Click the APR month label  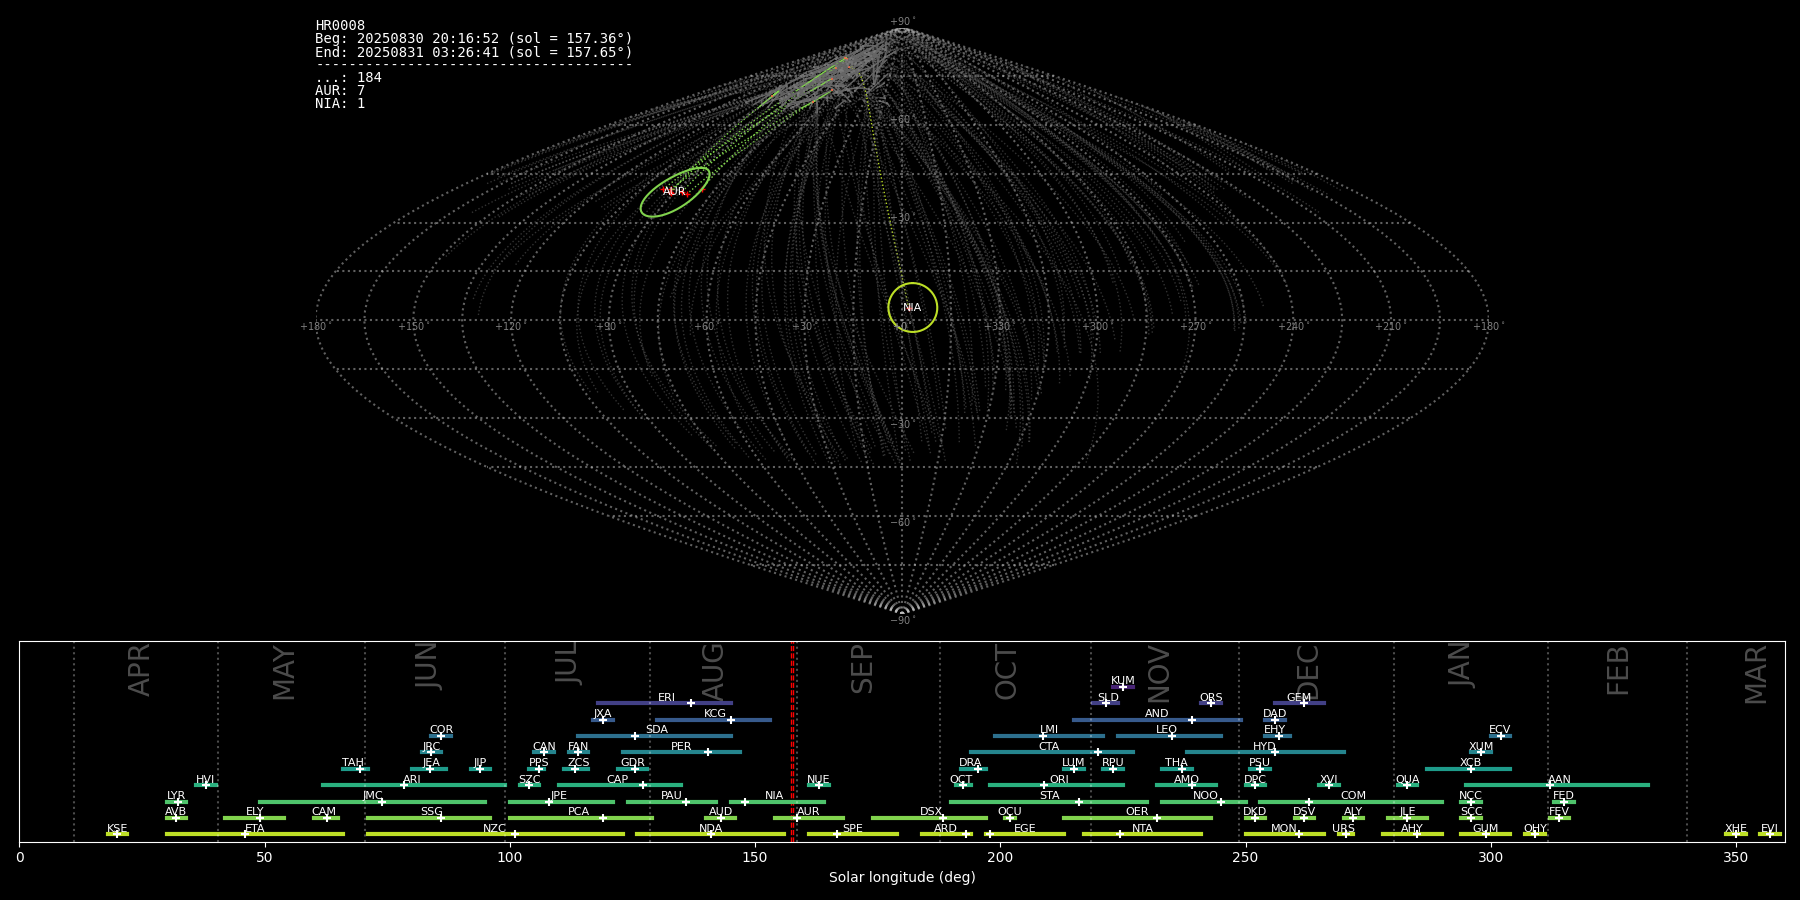pyautogui.click(x=139, y=670)
